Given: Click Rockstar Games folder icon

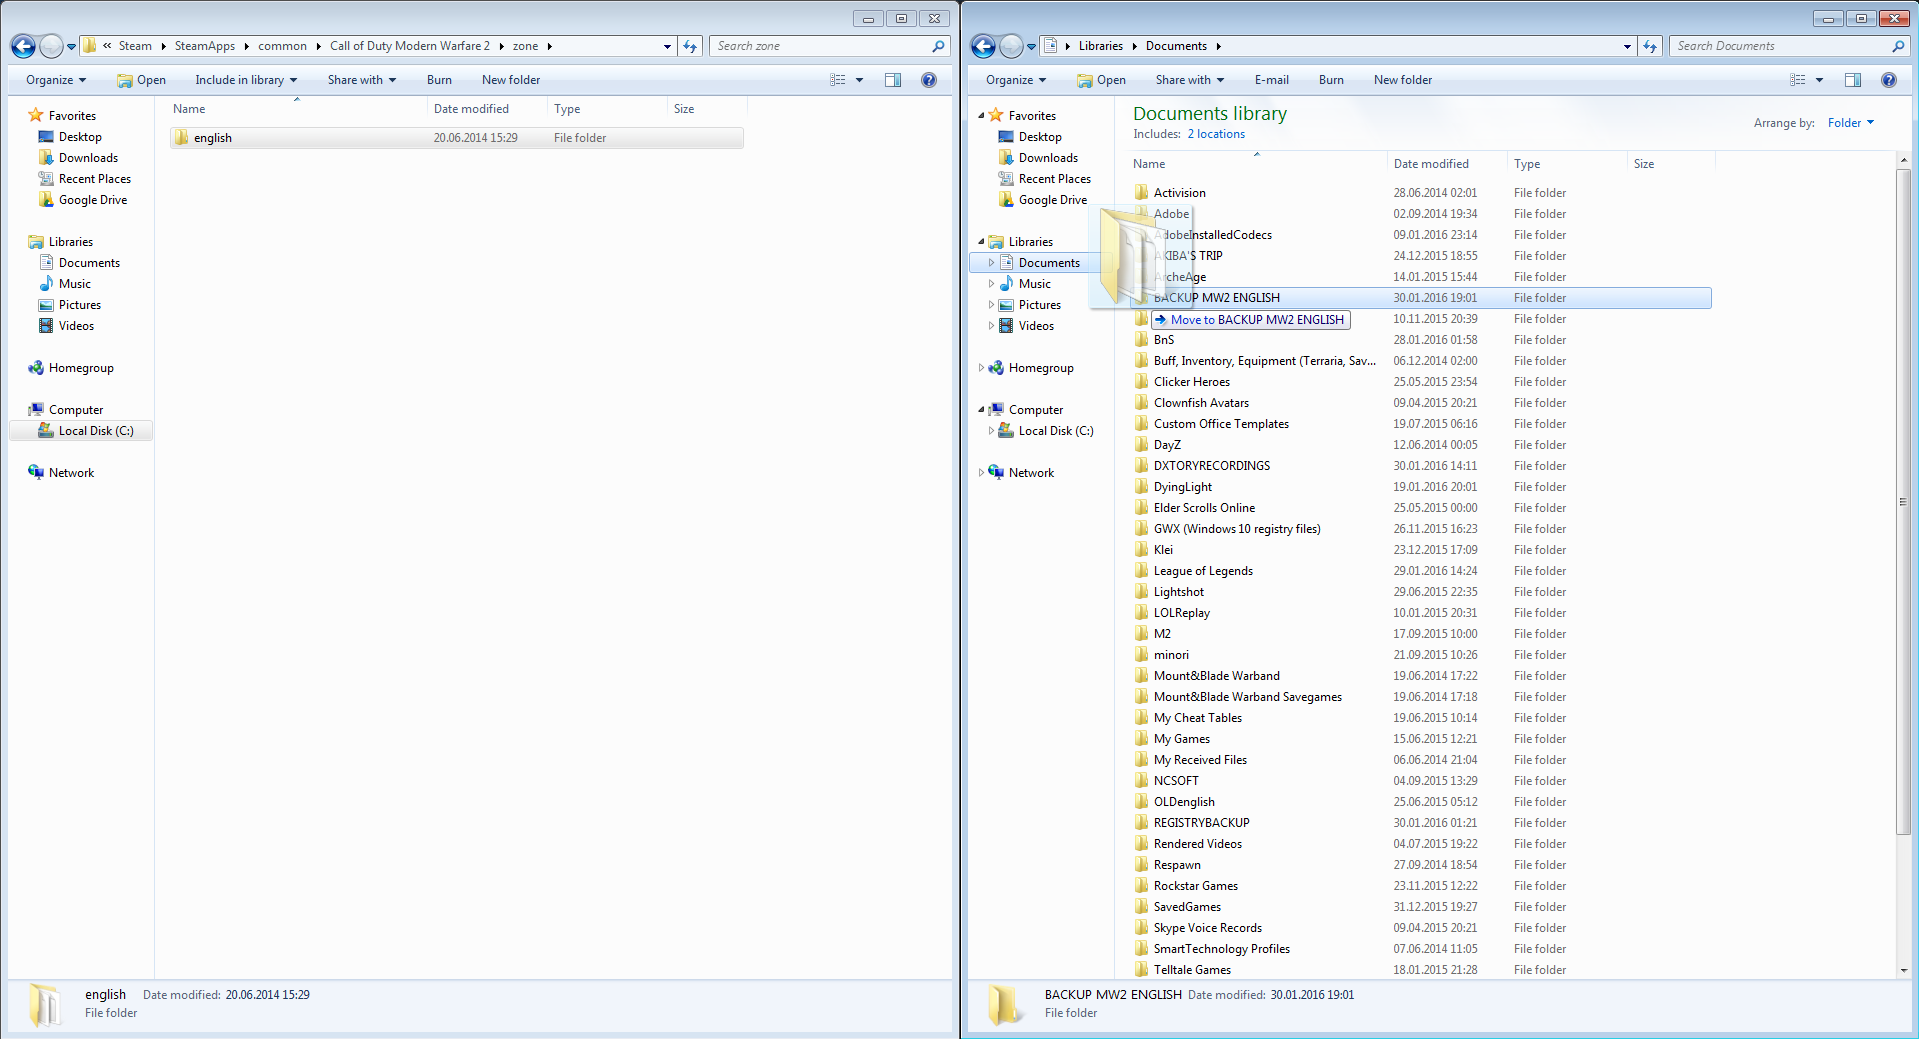Looking at the screenshot, I should click(x=1141, y=886).
